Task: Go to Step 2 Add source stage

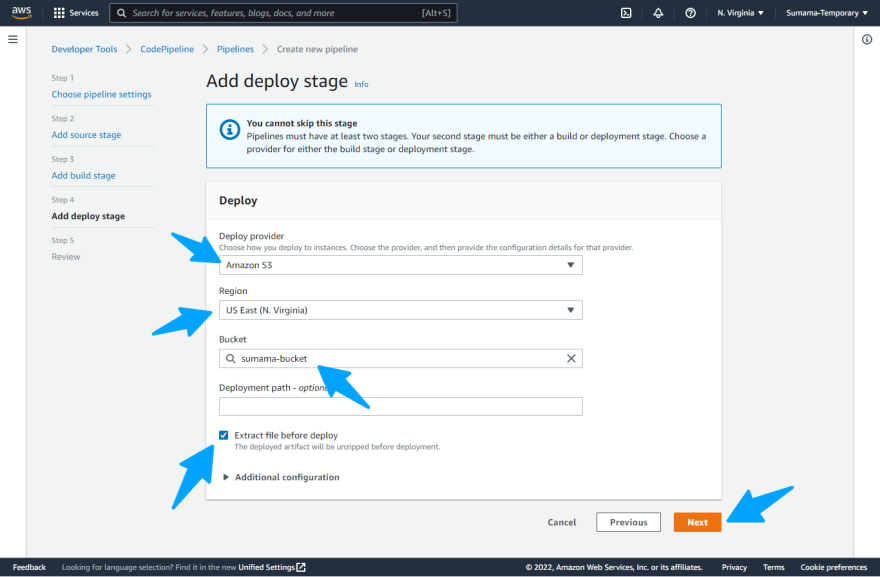Action: pyautogui.click(x=86, y=135)
